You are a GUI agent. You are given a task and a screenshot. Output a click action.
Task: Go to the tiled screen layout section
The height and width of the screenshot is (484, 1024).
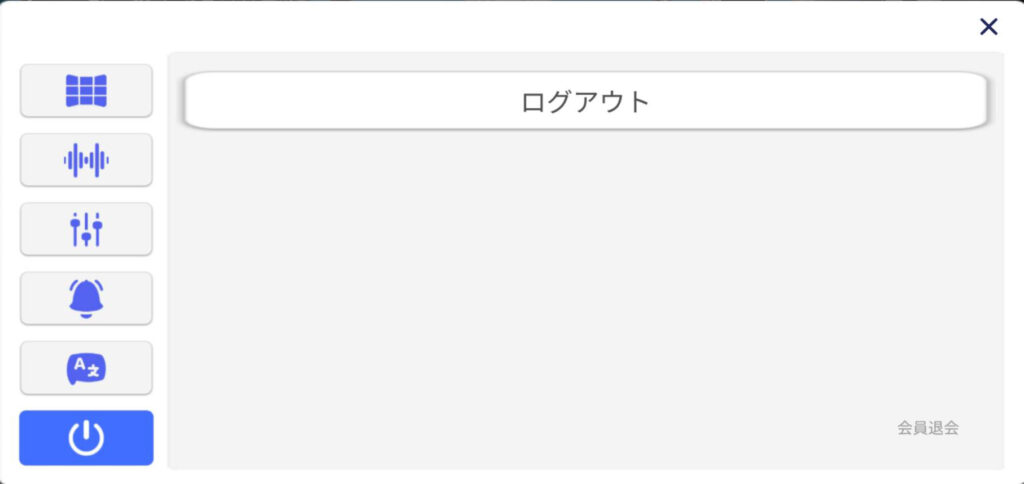[86, 91]
